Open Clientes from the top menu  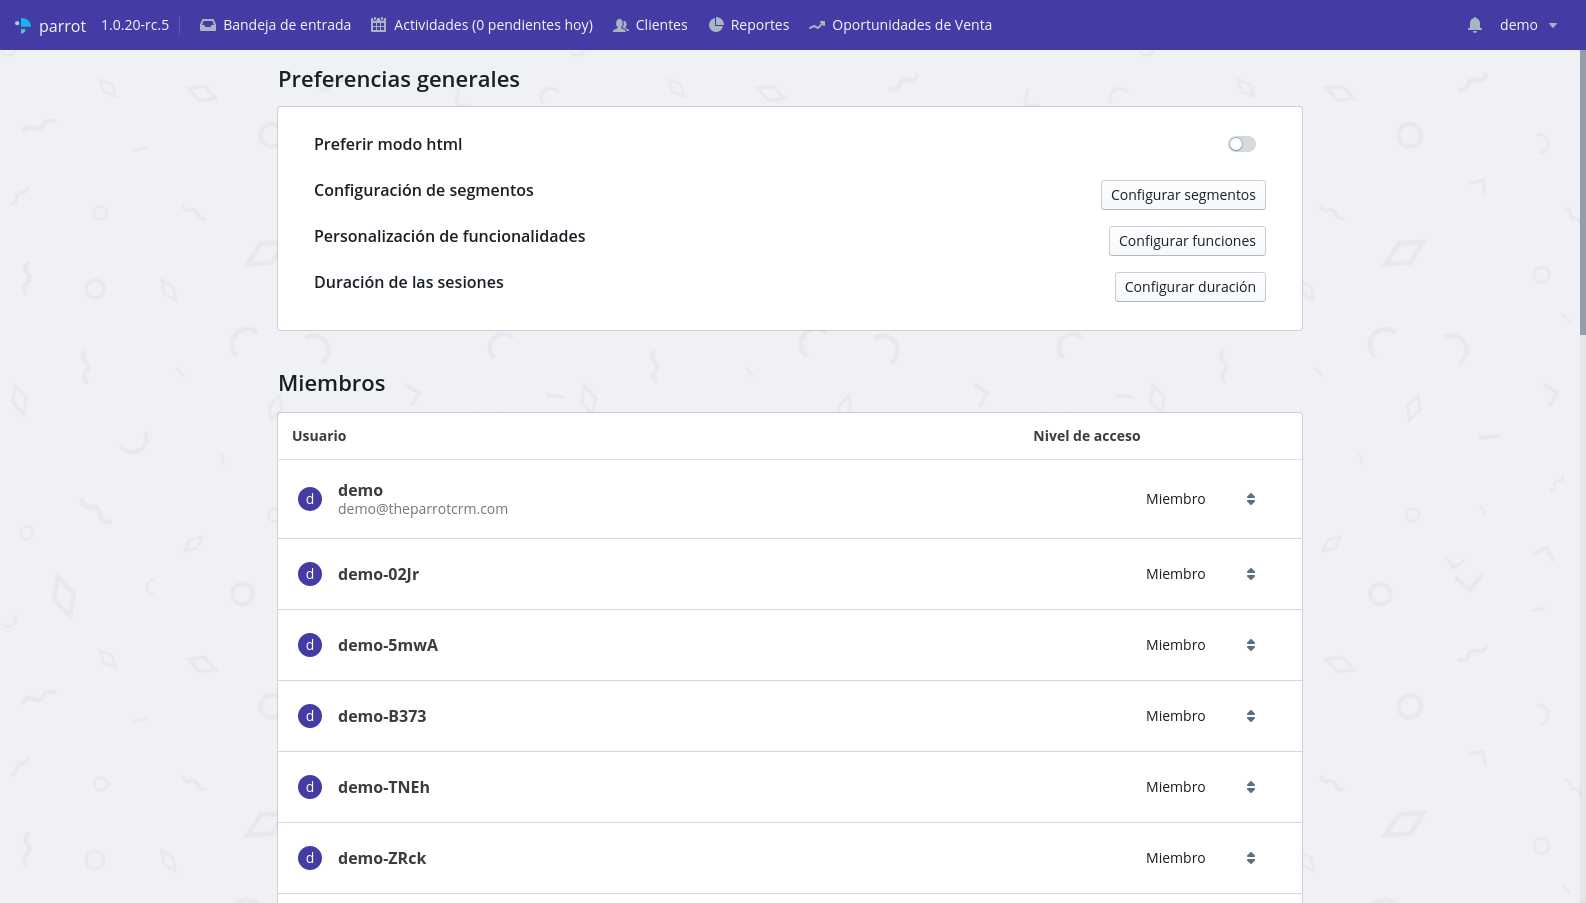click(x=661, y=25)
